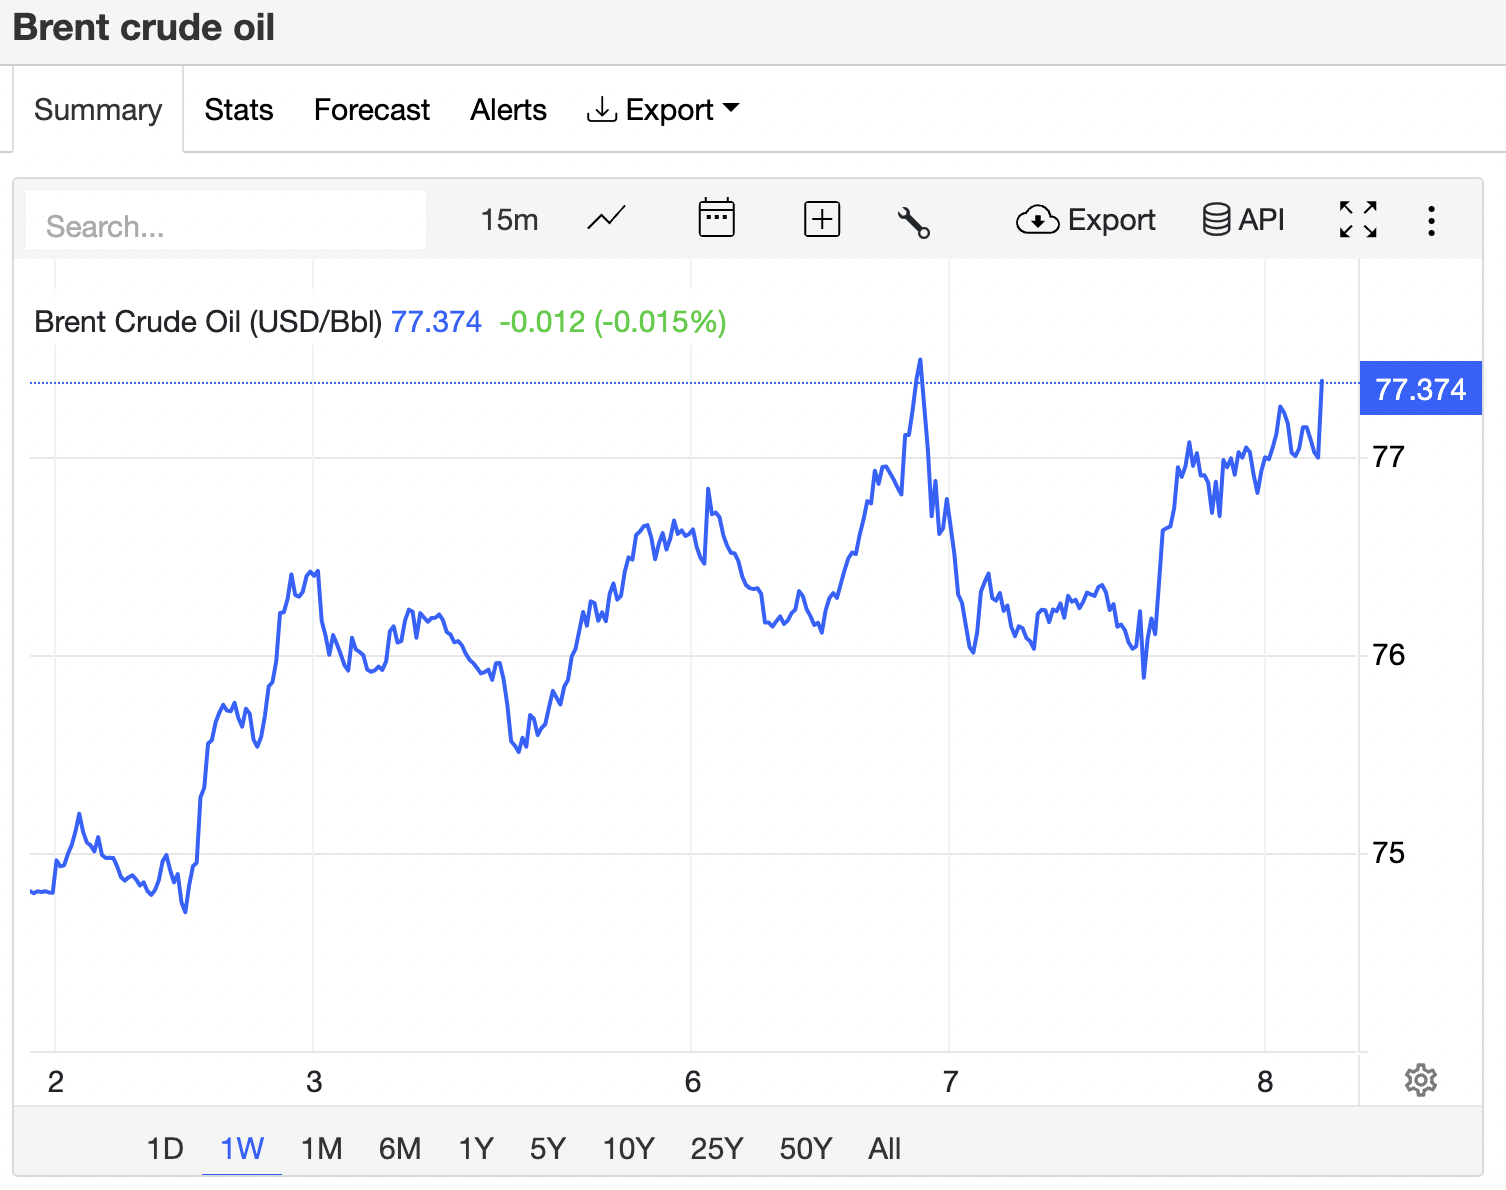Viewport: 1506px width, 1190px height.
Task: Open the calendar date range picker
Action: [x=716, y=218]
